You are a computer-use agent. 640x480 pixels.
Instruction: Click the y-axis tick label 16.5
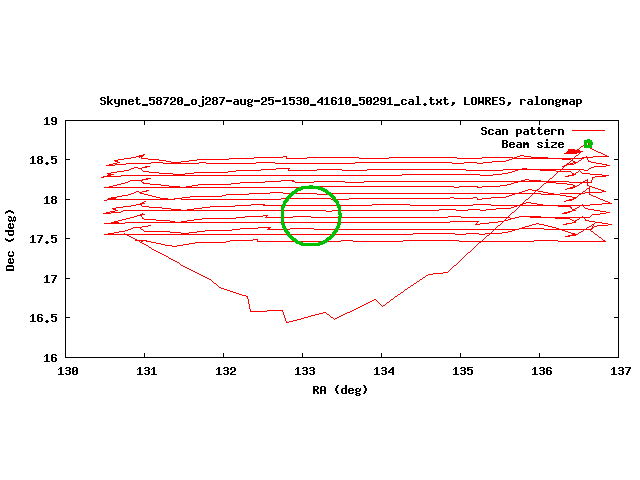click(44, 318)
